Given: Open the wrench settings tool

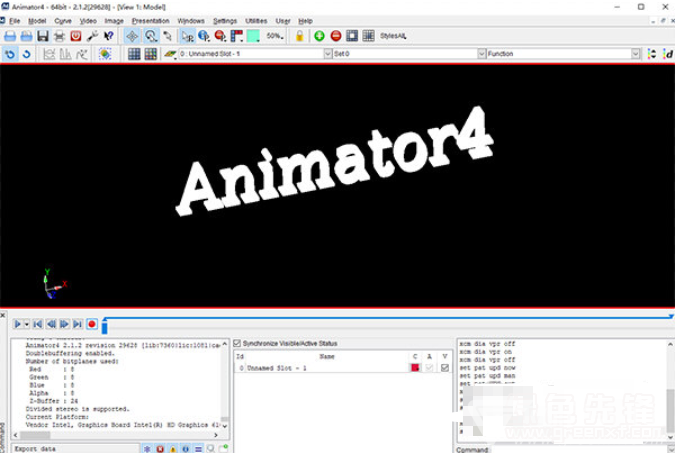Looking at the screenshot, I should (x=92, y=36).
